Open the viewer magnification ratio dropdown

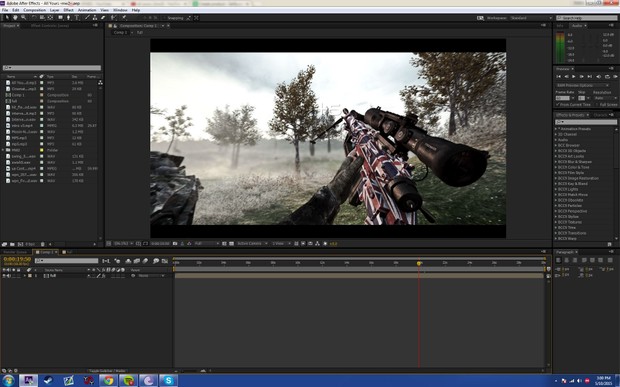(x=124, y=244)
